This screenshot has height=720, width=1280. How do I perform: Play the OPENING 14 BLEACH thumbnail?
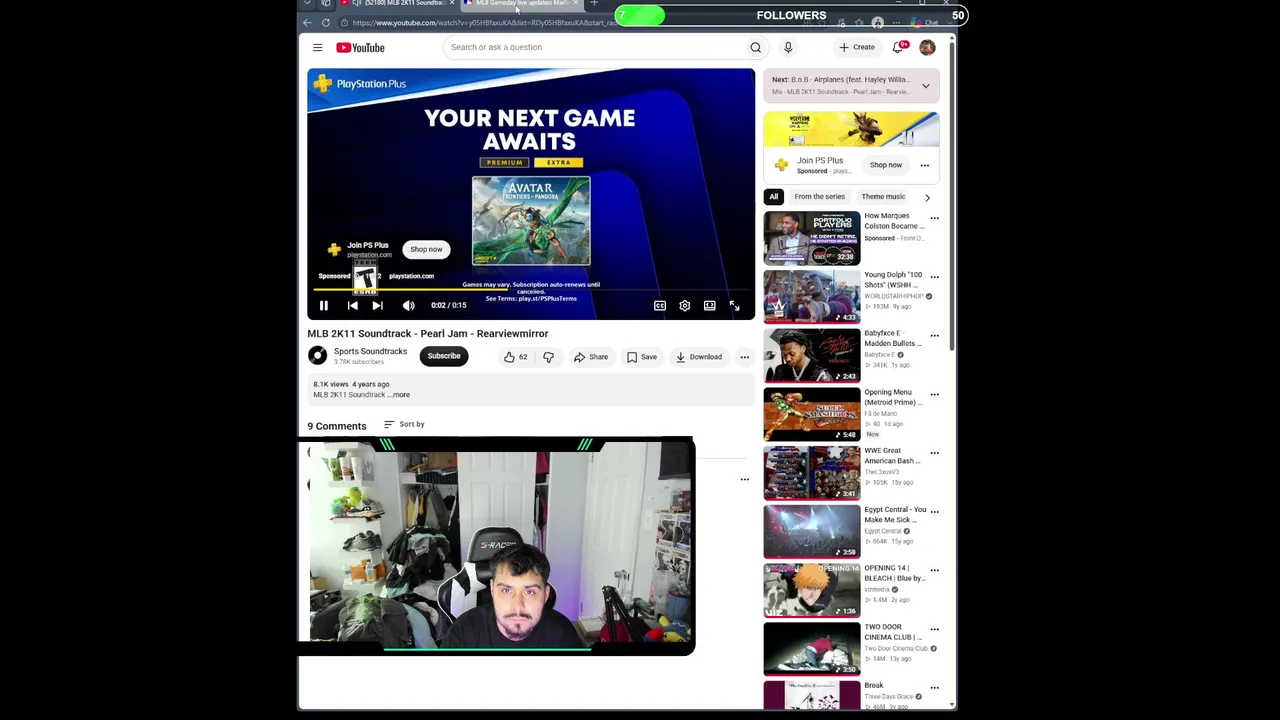[x=811, y=591]
